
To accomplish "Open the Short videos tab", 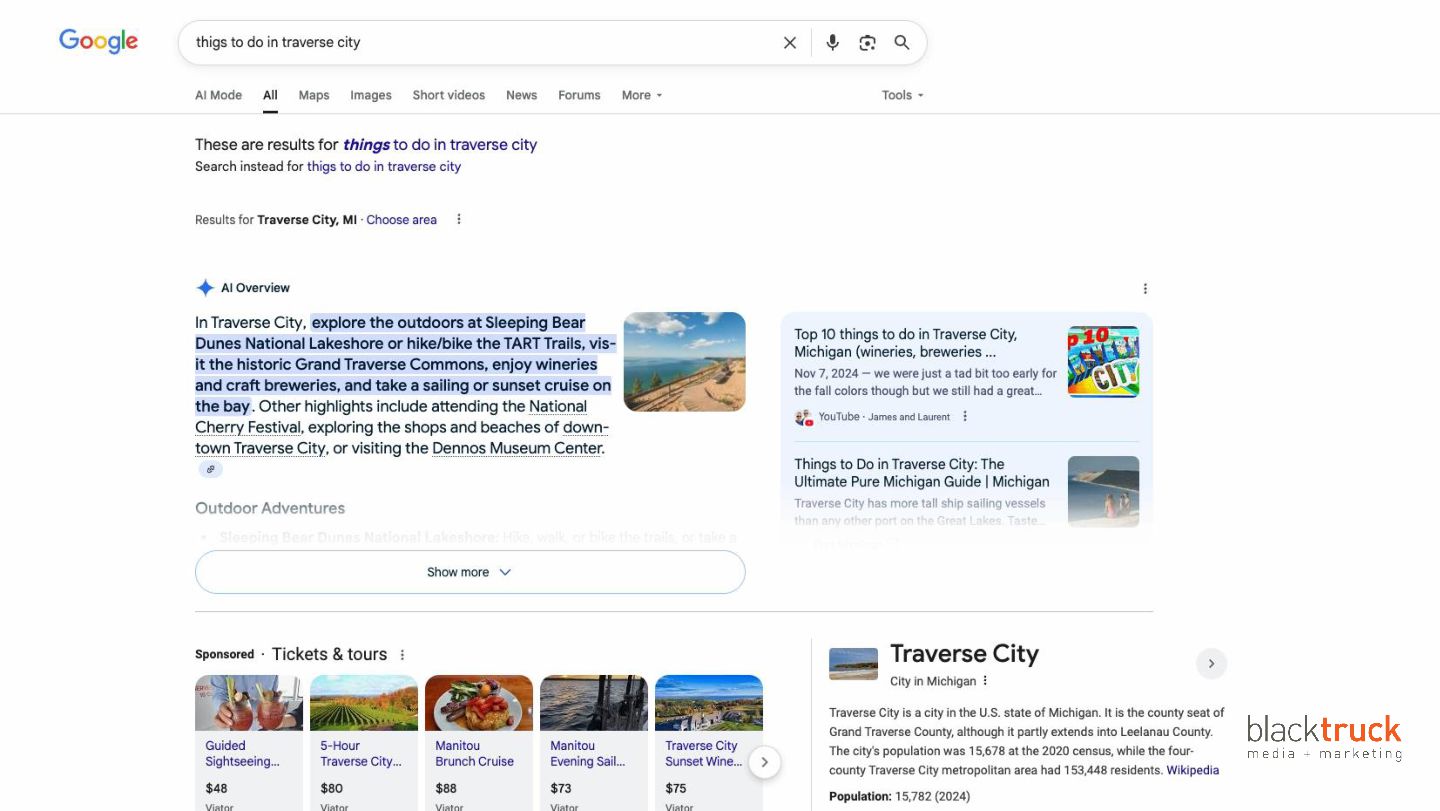I will (x=449, y=95).
